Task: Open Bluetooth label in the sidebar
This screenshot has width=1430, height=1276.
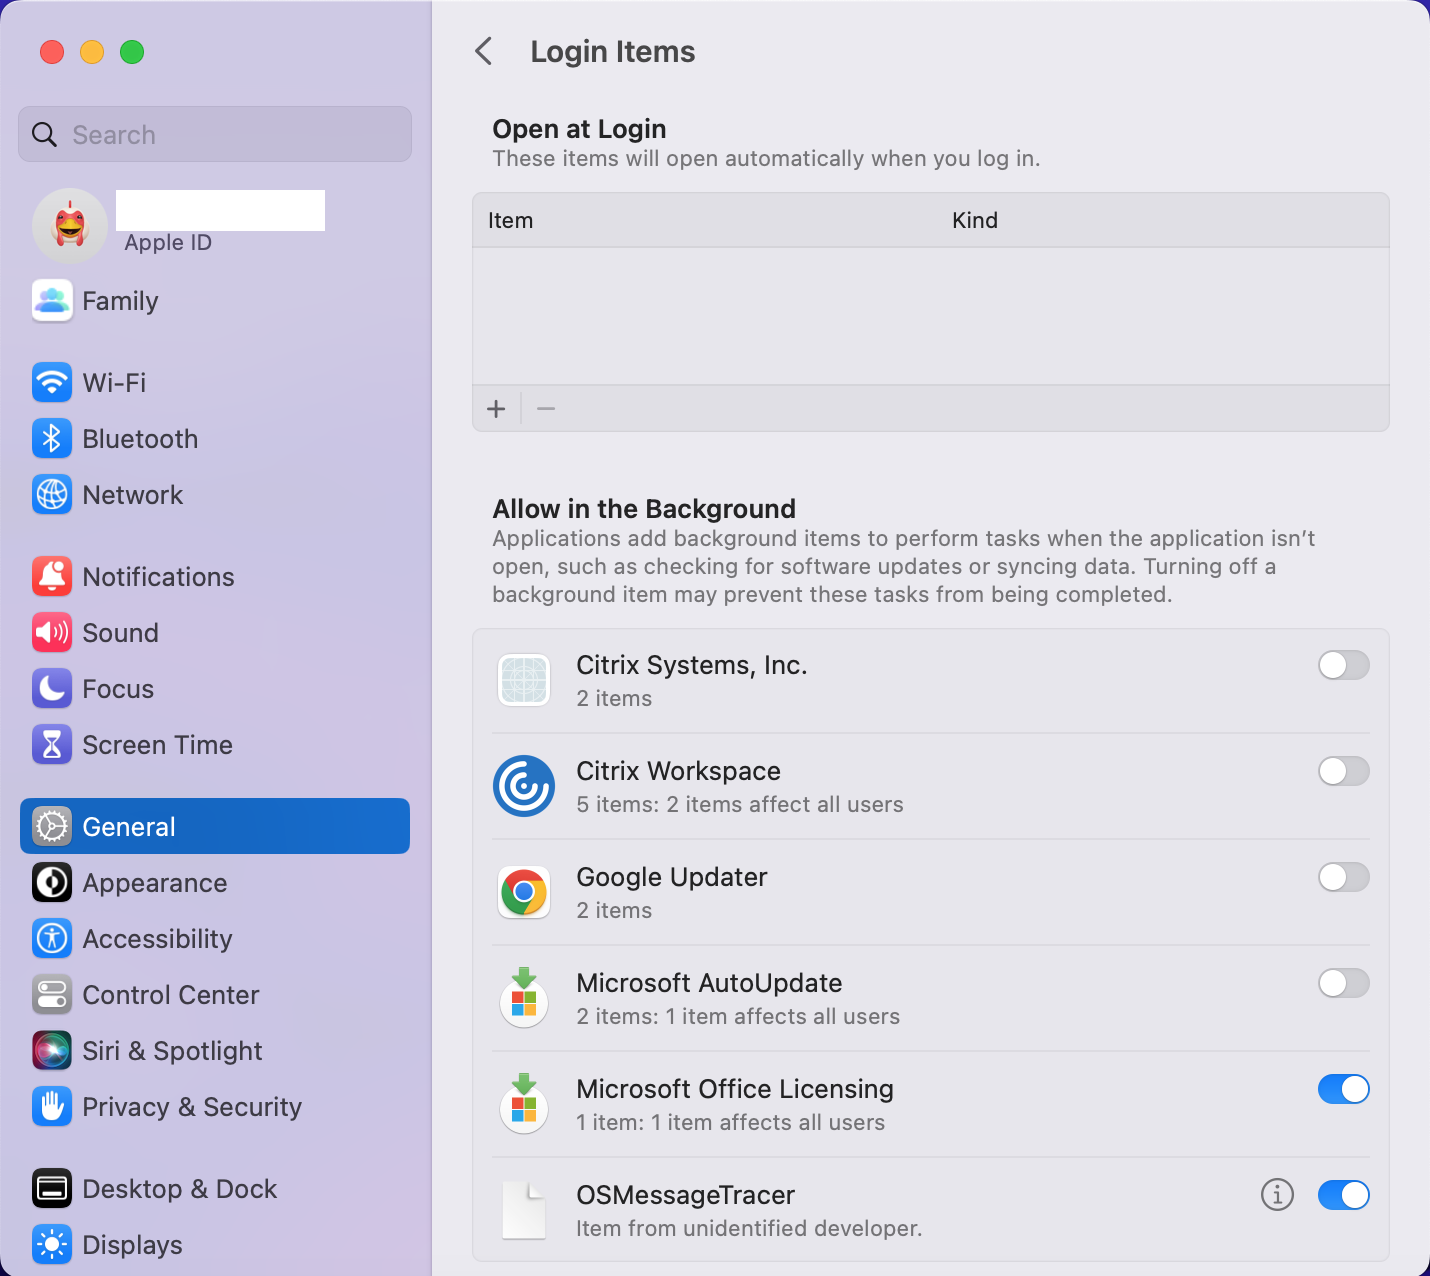Action: [140, 439]
